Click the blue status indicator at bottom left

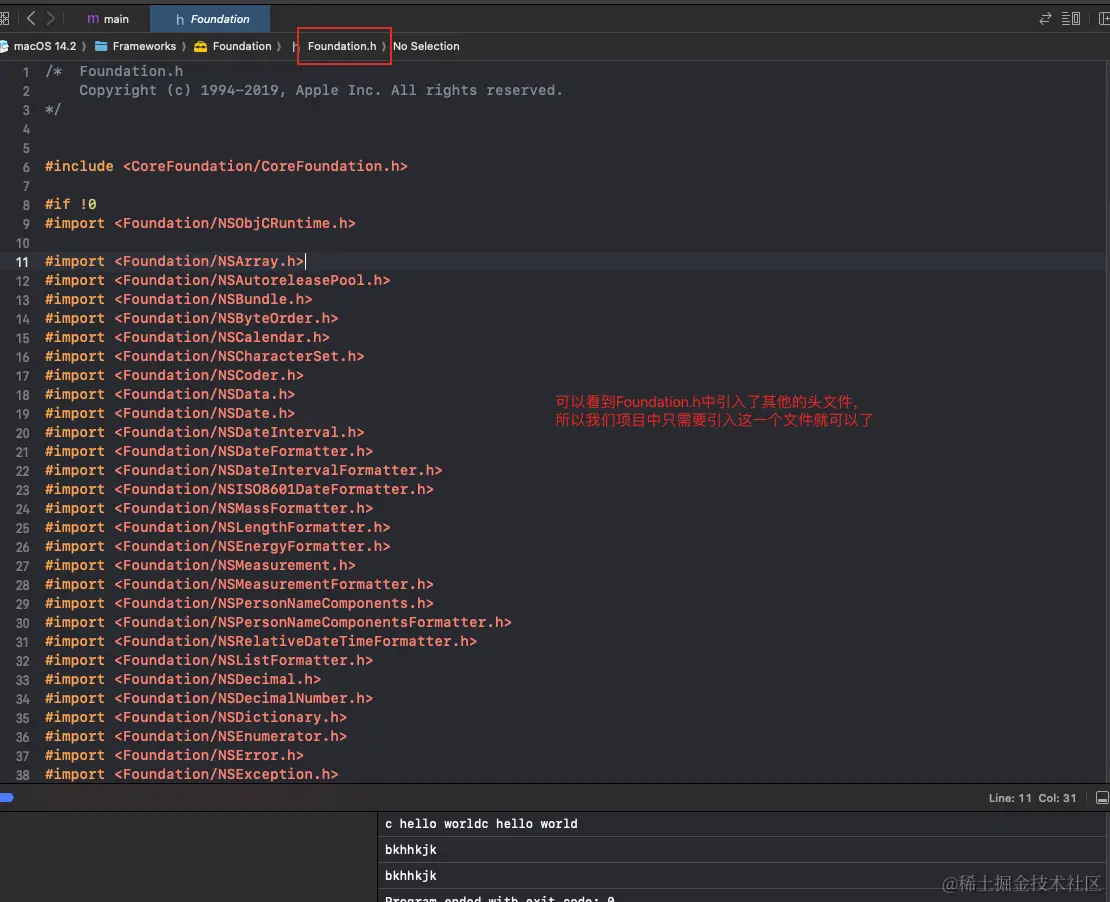pos(7,798)
